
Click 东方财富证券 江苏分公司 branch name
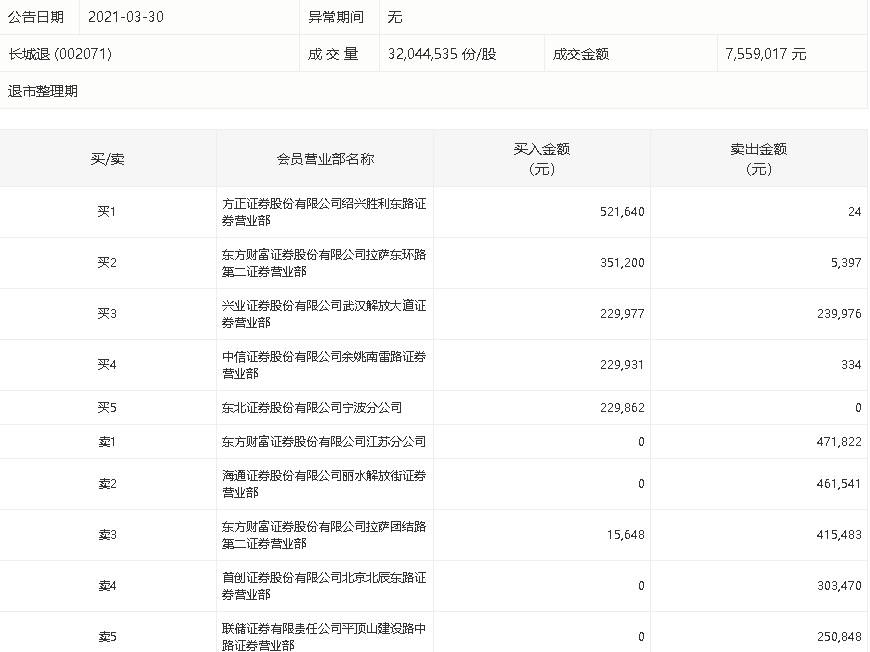click(x=324, y=442)
